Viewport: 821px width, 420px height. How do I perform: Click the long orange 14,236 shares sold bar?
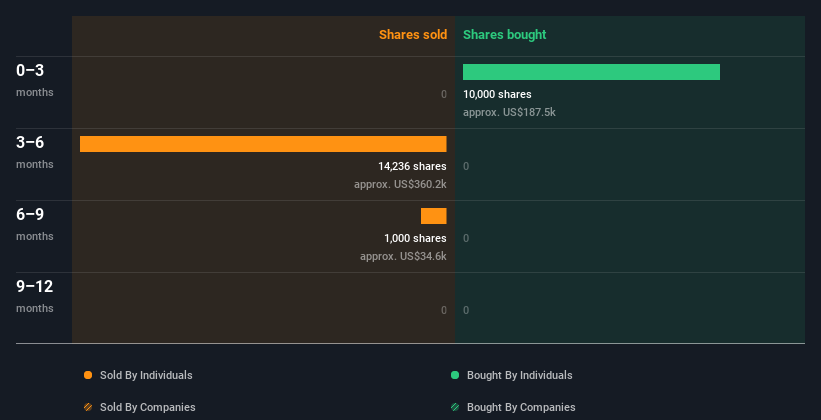pyautogui.click(x=263, y=144)
